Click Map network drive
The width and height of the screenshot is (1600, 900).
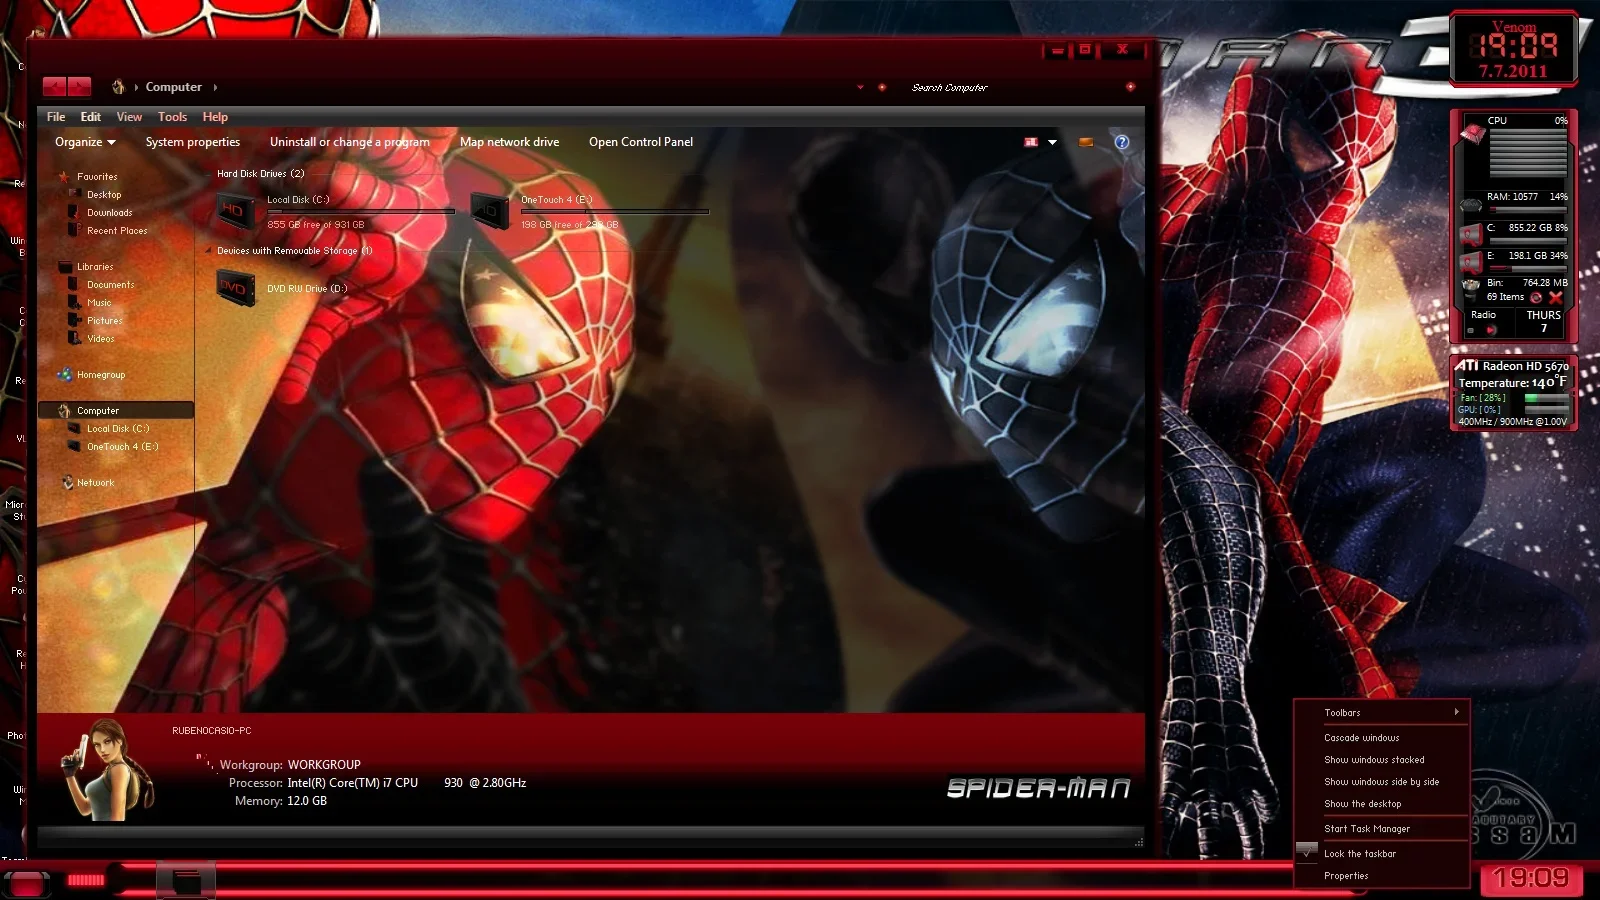(x=509, y=142)
